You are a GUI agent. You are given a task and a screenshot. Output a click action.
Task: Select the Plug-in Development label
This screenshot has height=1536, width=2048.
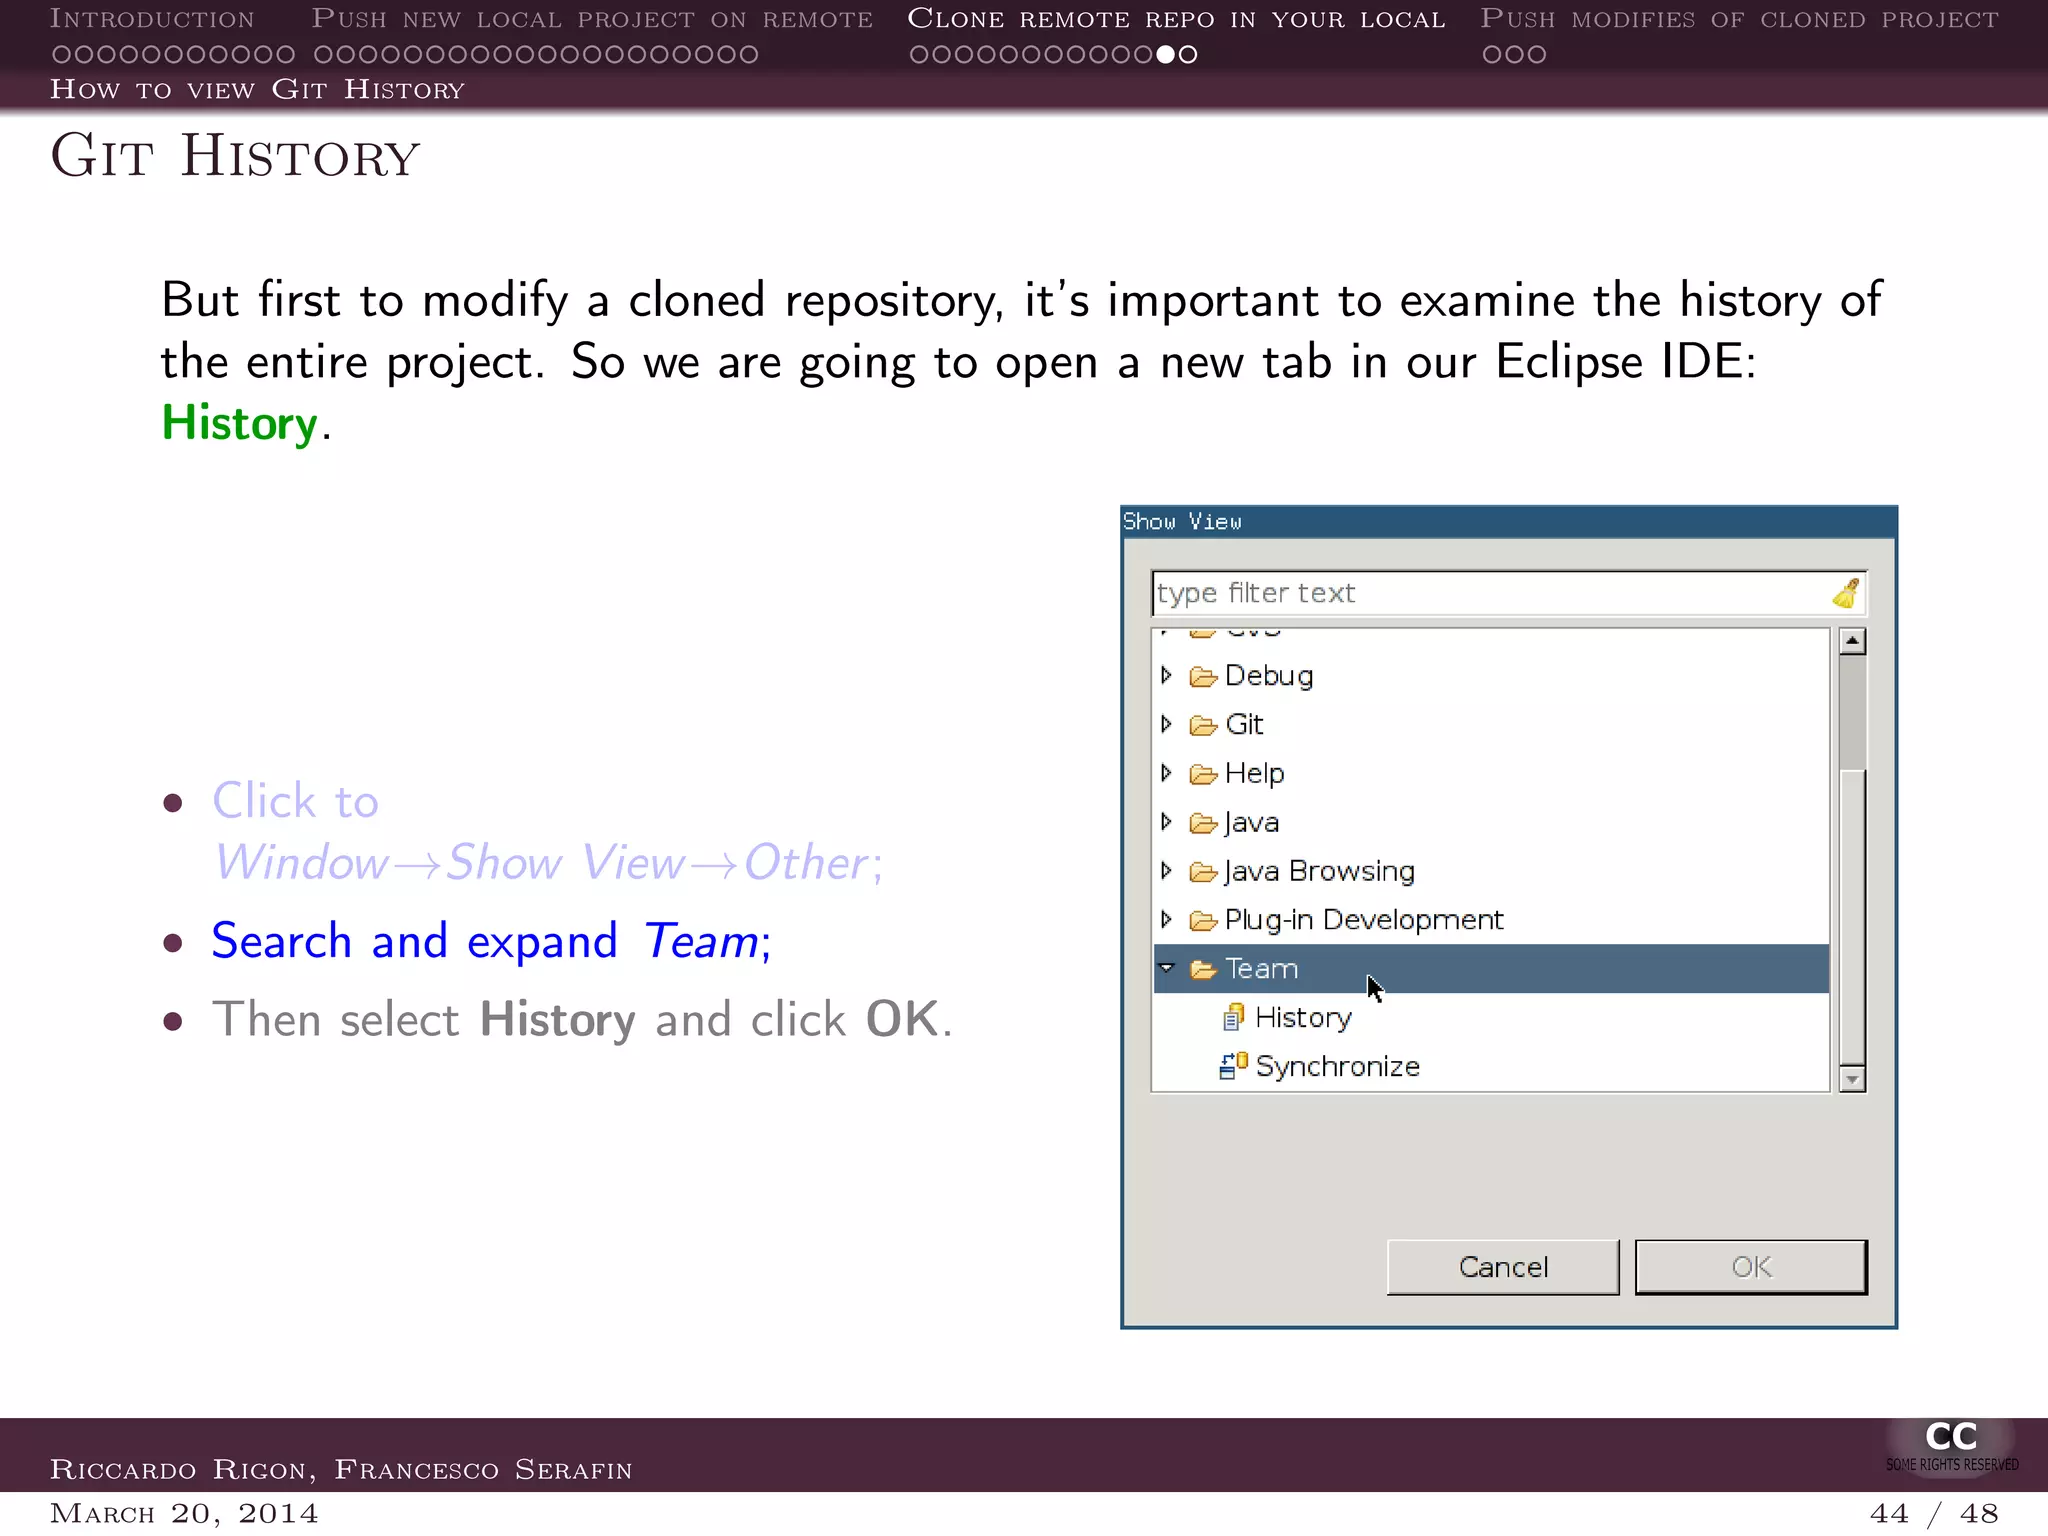(1364, 920)
